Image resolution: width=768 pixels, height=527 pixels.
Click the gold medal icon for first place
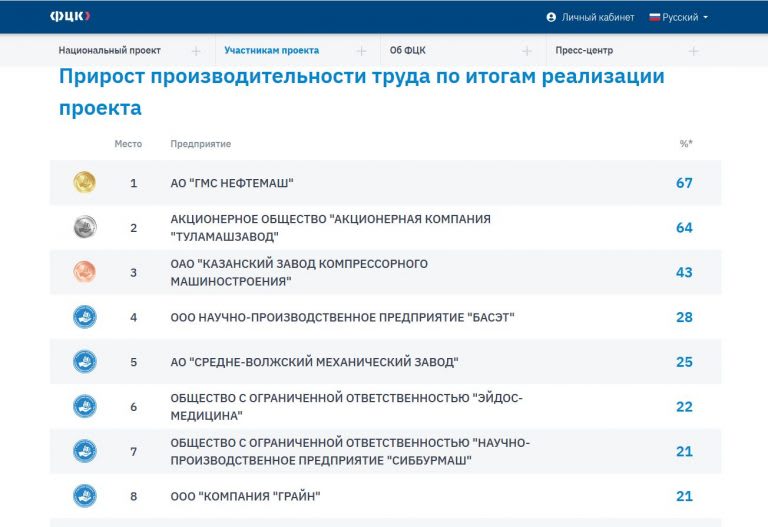point(84,183)
